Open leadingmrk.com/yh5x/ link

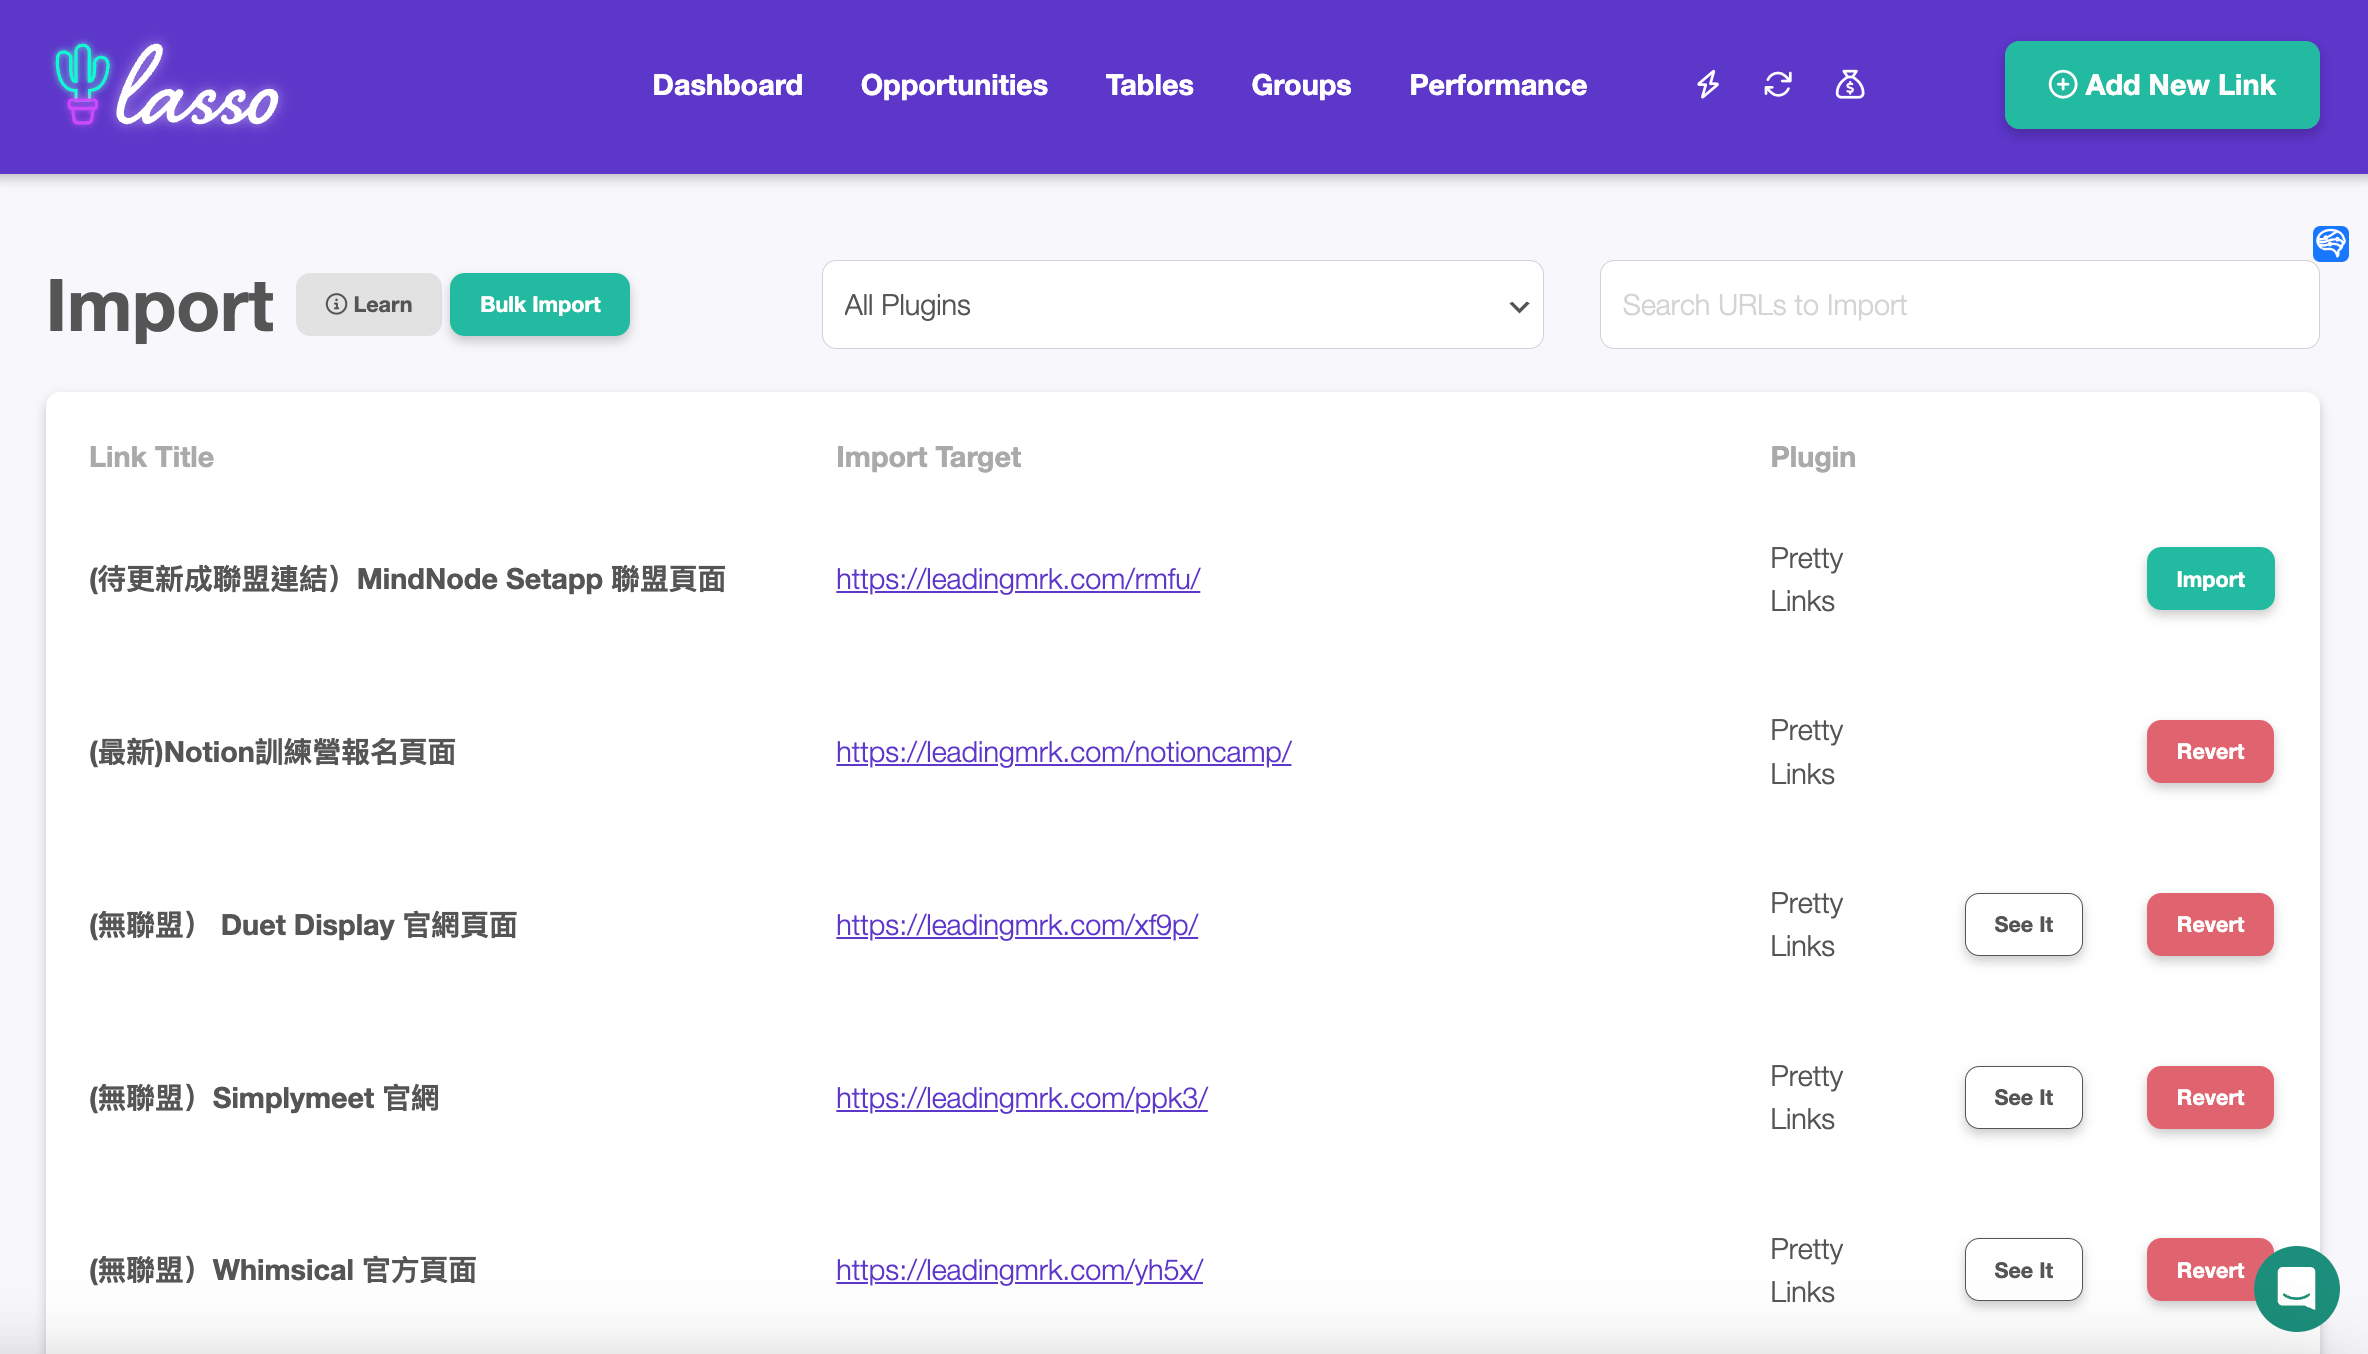[1019, 1270]
